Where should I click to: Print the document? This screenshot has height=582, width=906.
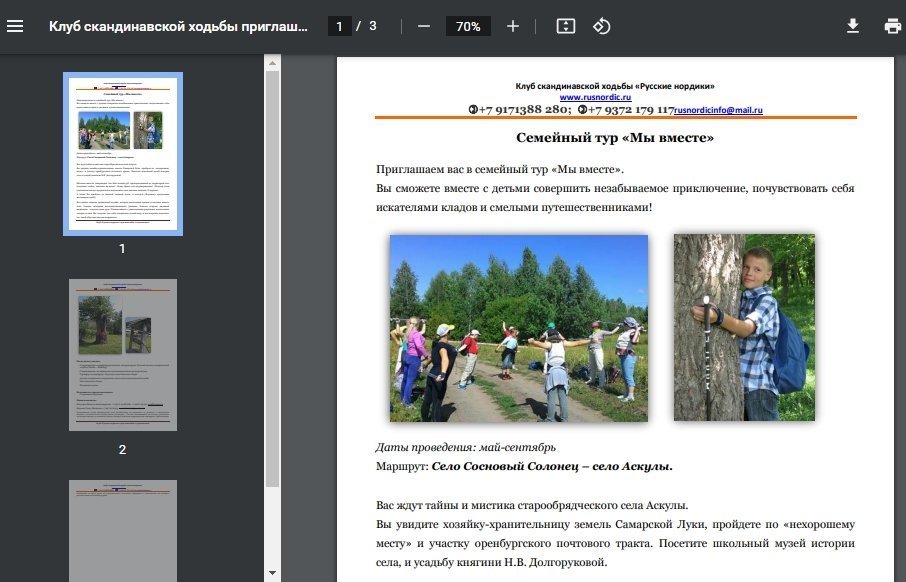(x=892, y=26)
